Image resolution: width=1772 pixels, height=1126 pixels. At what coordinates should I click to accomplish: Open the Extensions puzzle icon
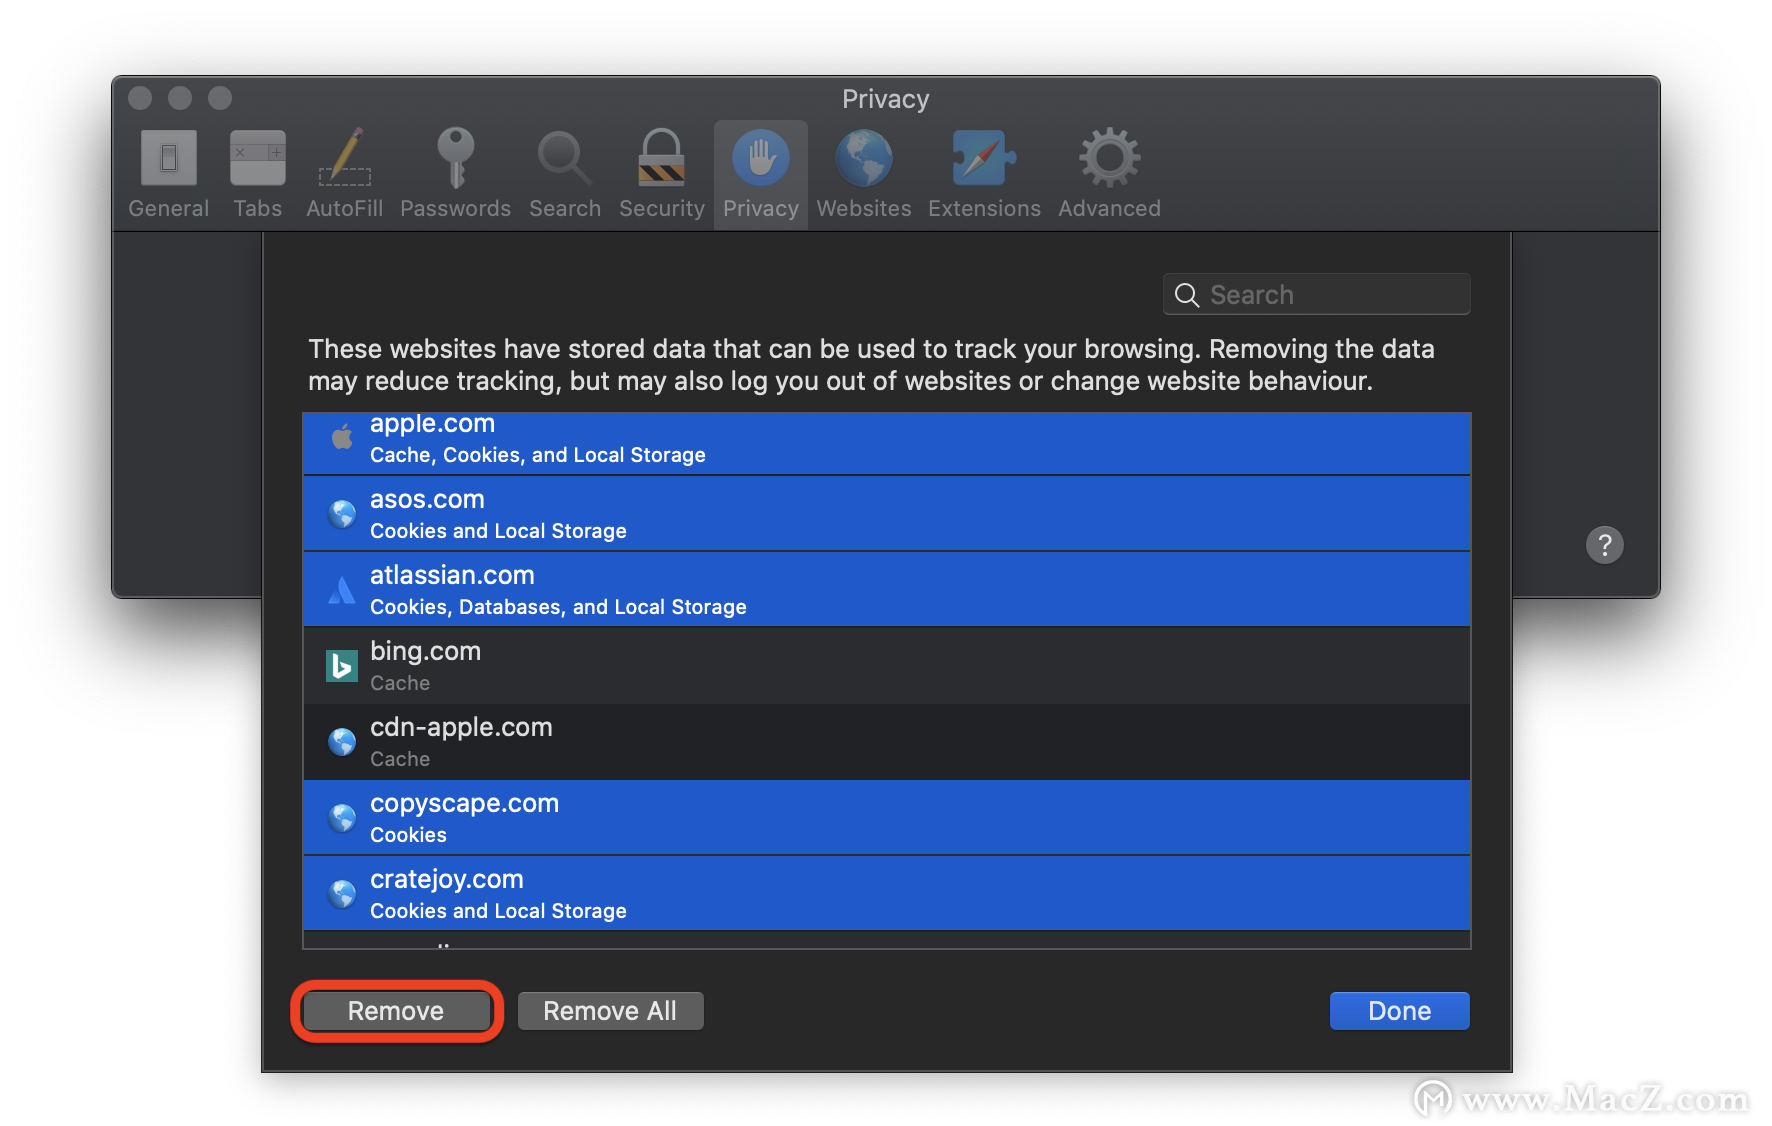tap(984, 158)
